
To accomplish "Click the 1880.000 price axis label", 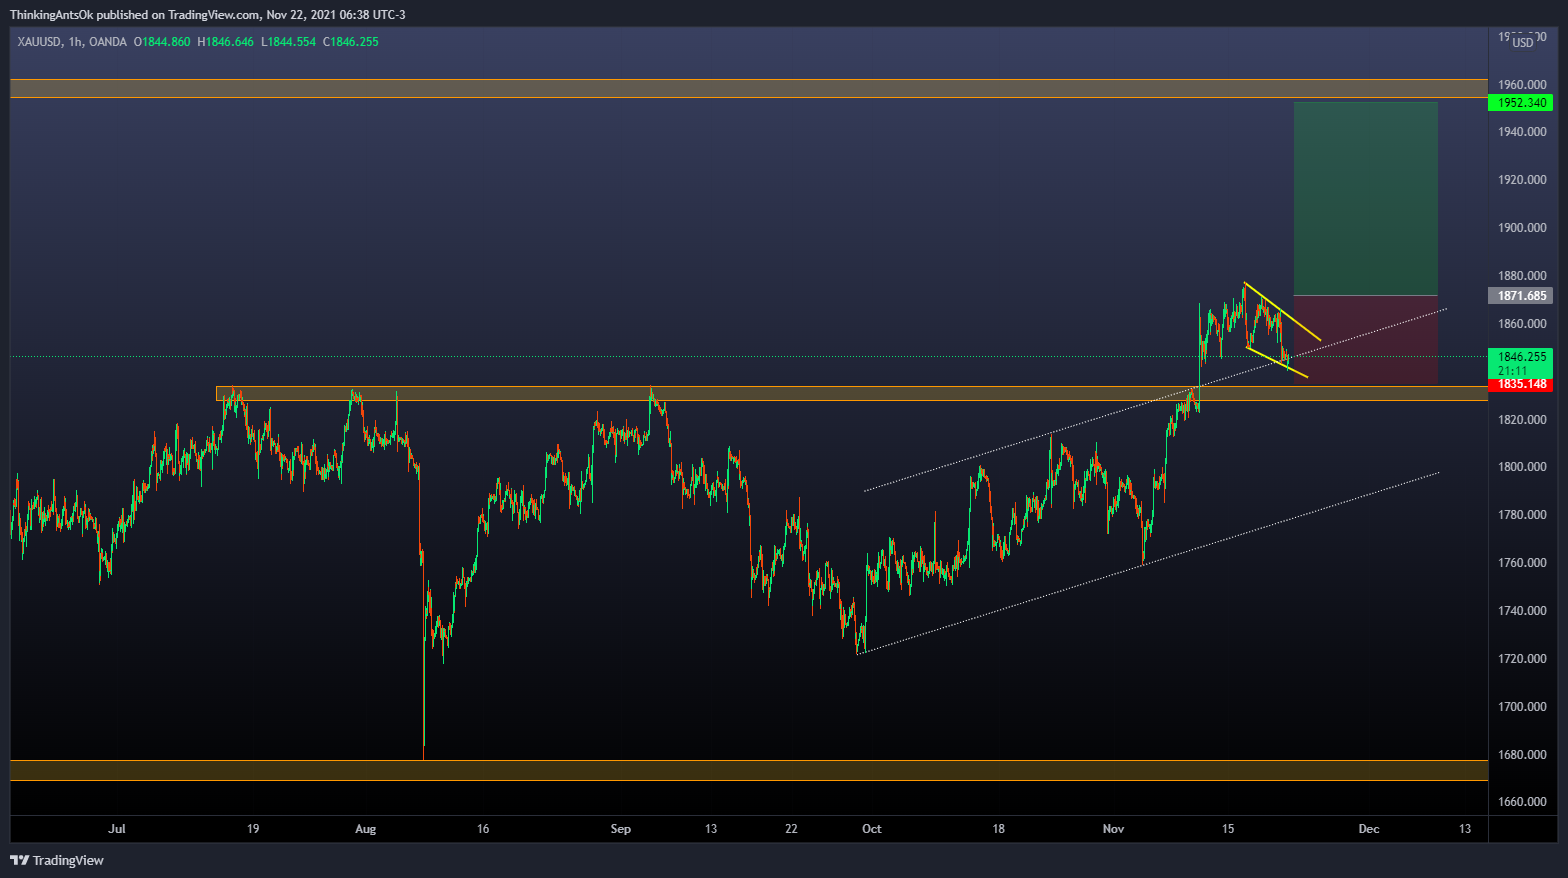I will [1522, 276].
